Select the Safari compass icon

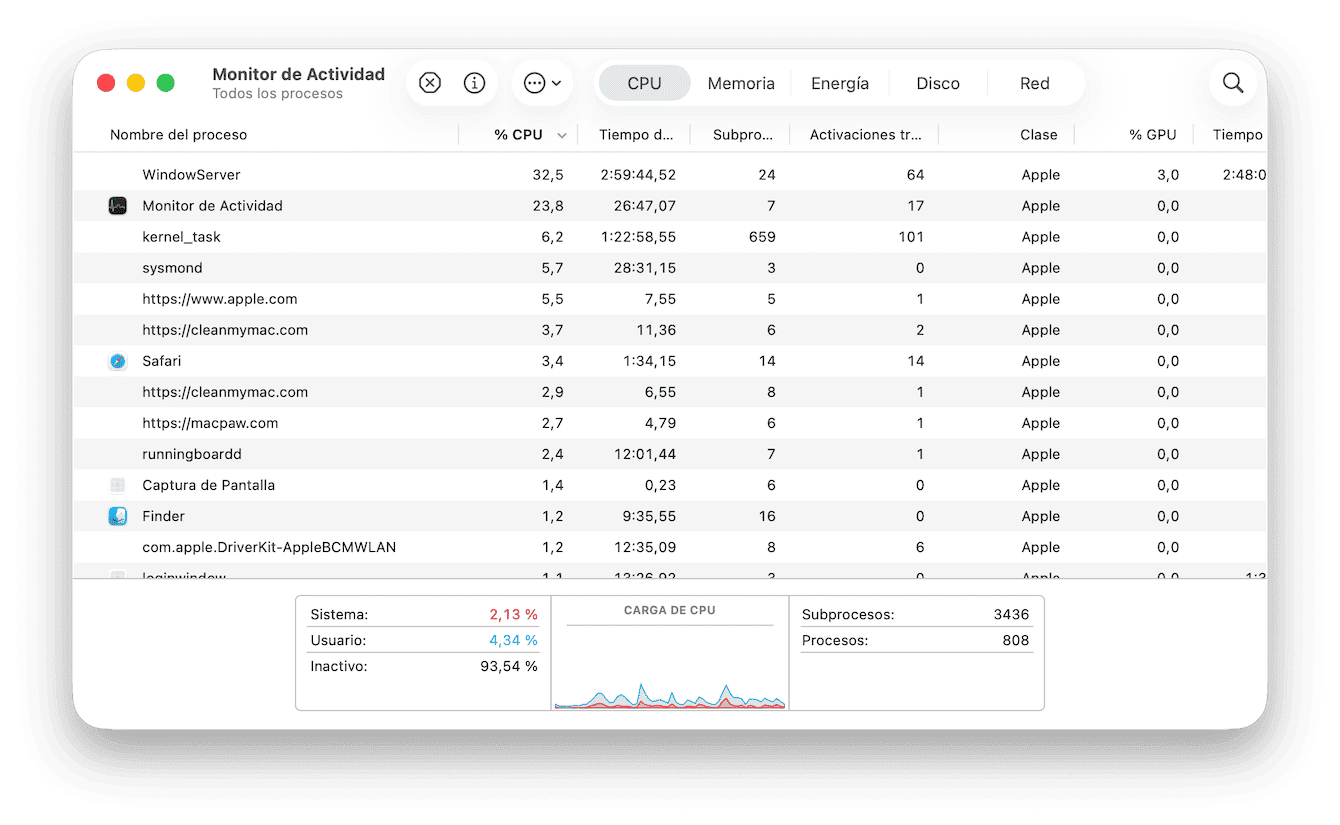pos(117,361)
